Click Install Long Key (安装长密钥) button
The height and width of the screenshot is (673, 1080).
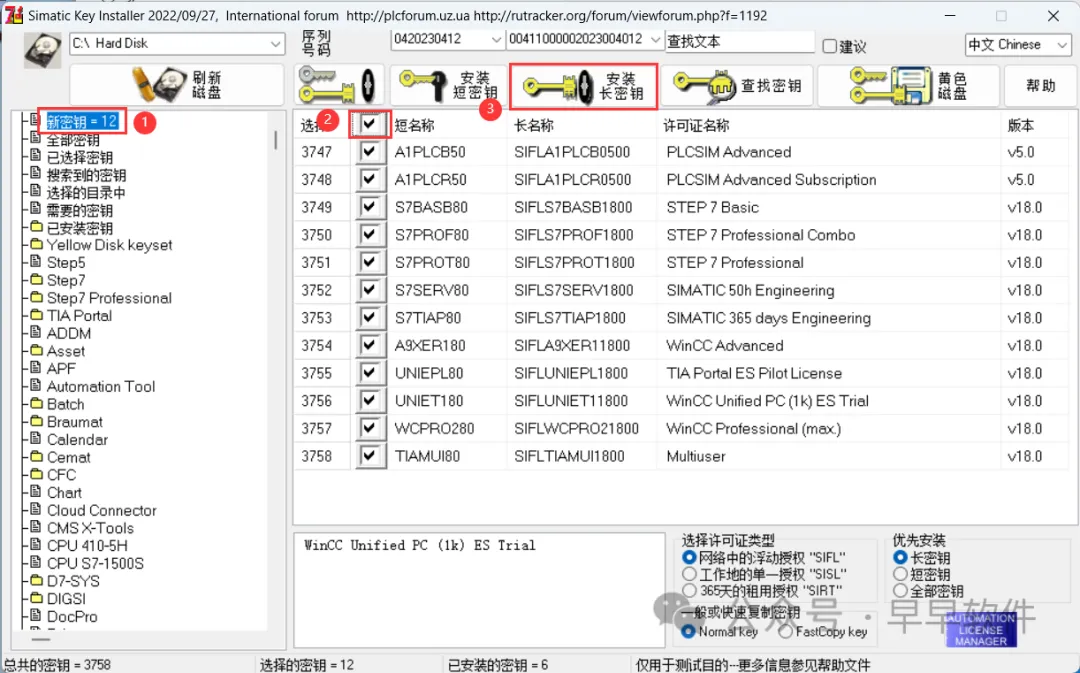(583, 86)
